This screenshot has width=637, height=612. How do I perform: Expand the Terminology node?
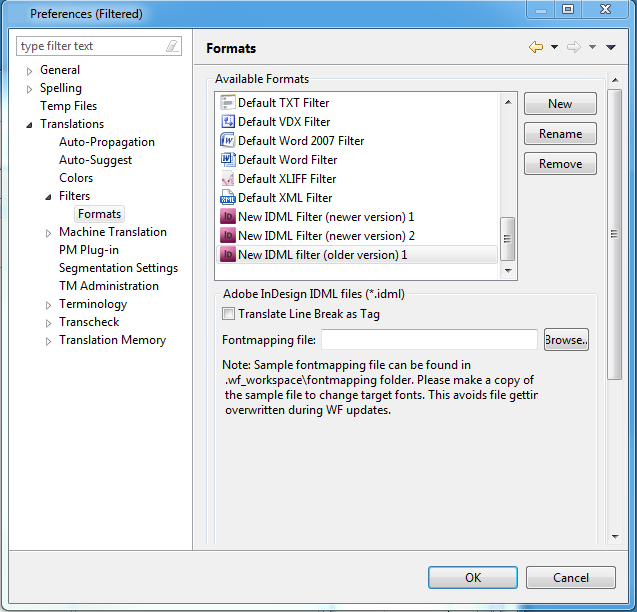(48, 305)
